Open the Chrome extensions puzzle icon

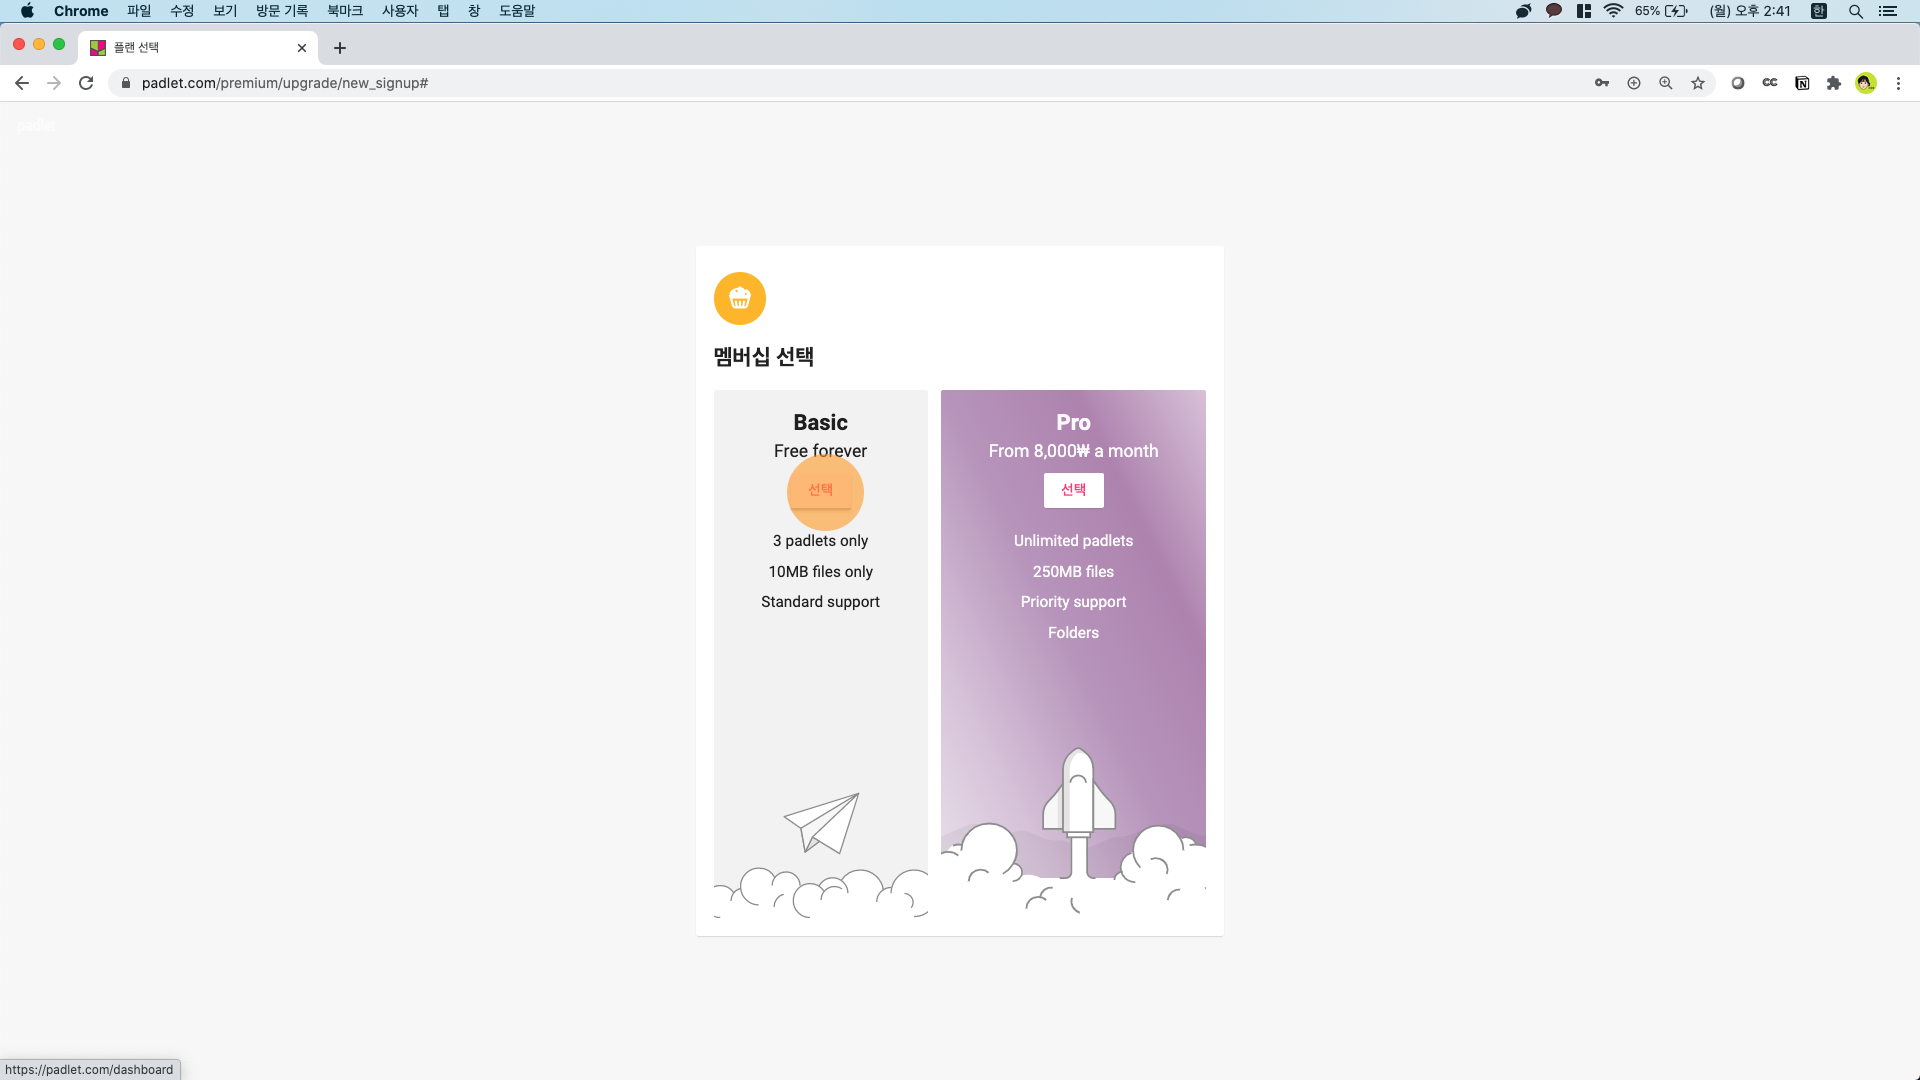(1834, 83)
